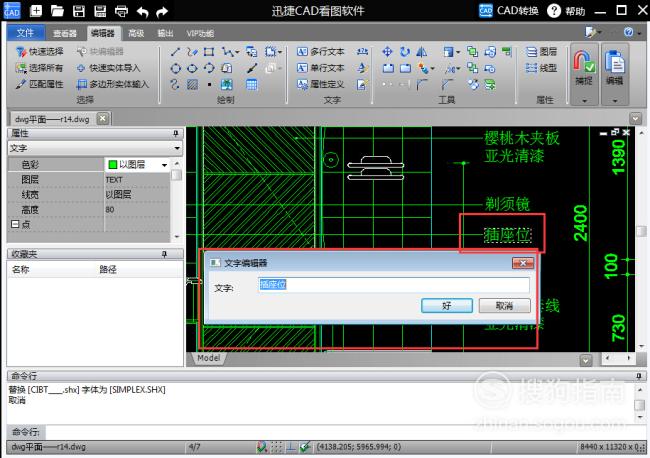Create new file with plus icon
Viewport: 650px width, 458px height.
point(36,11)
